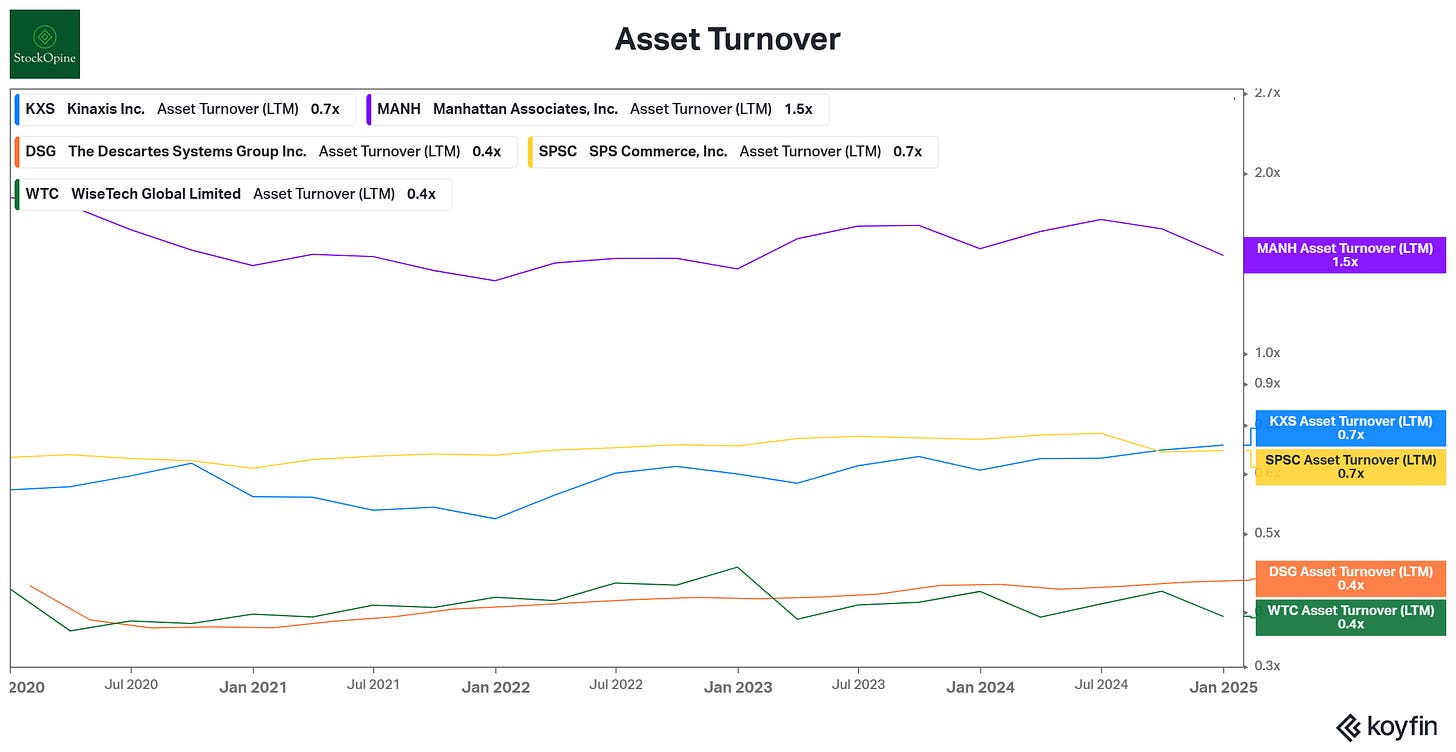This screenshot has width=1456, height=752.
Task: Click the Asset Turnover chart title
Action: [x=727, y=39]
